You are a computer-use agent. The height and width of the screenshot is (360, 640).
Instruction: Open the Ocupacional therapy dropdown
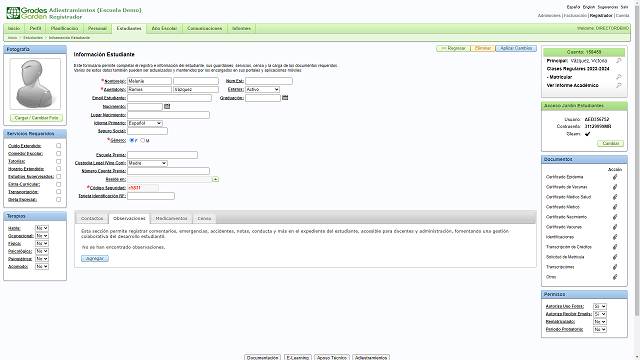click(x=42, y=236)
